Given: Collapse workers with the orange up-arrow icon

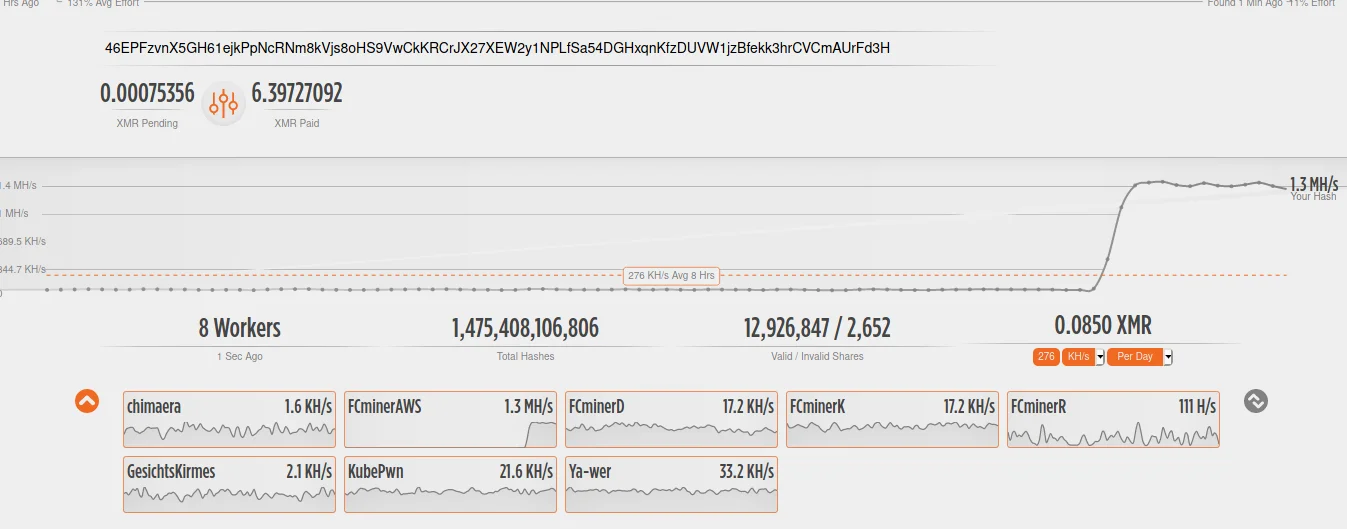Looking at the screenshot, I should pos(88,401).
